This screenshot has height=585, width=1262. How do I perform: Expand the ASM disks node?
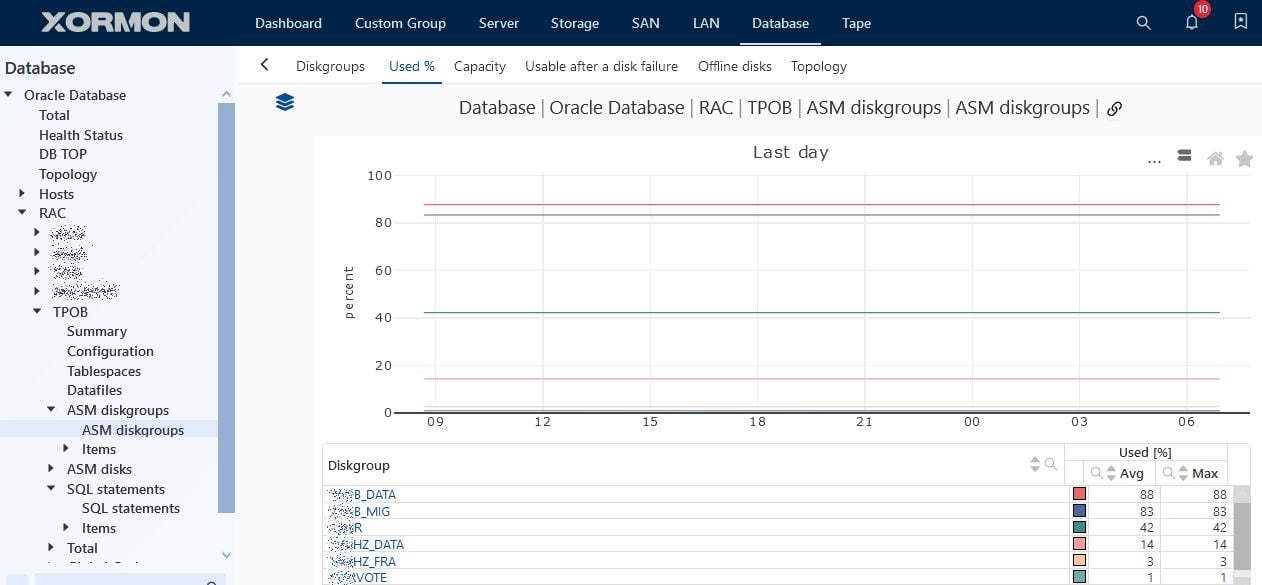point(52,469)
